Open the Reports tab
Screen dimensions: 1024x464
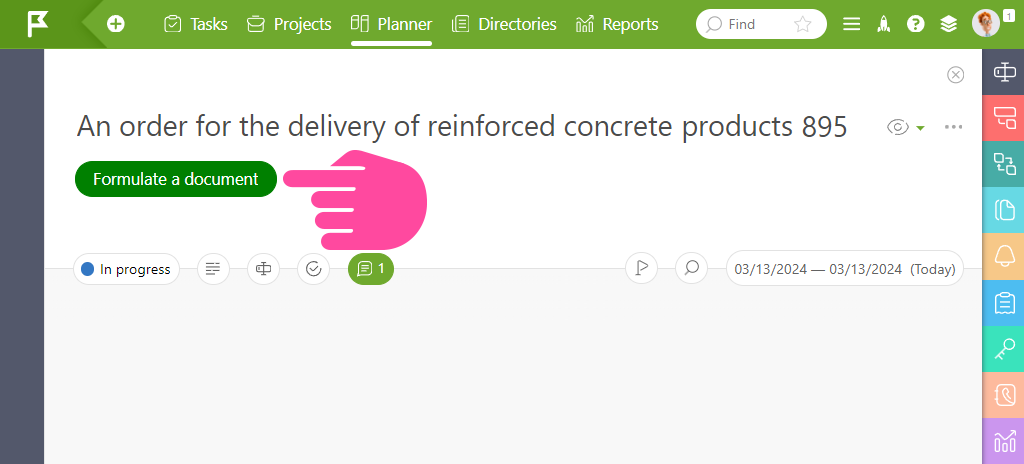[617, 24]
